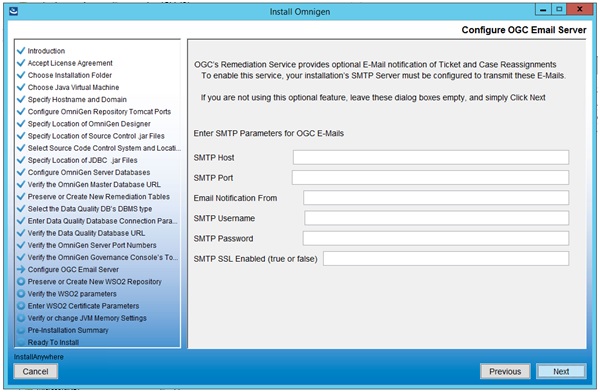Screen dimensions: 600x392
Task: Click checkmark icon beside Introduction step
Action: click(21, 51)
